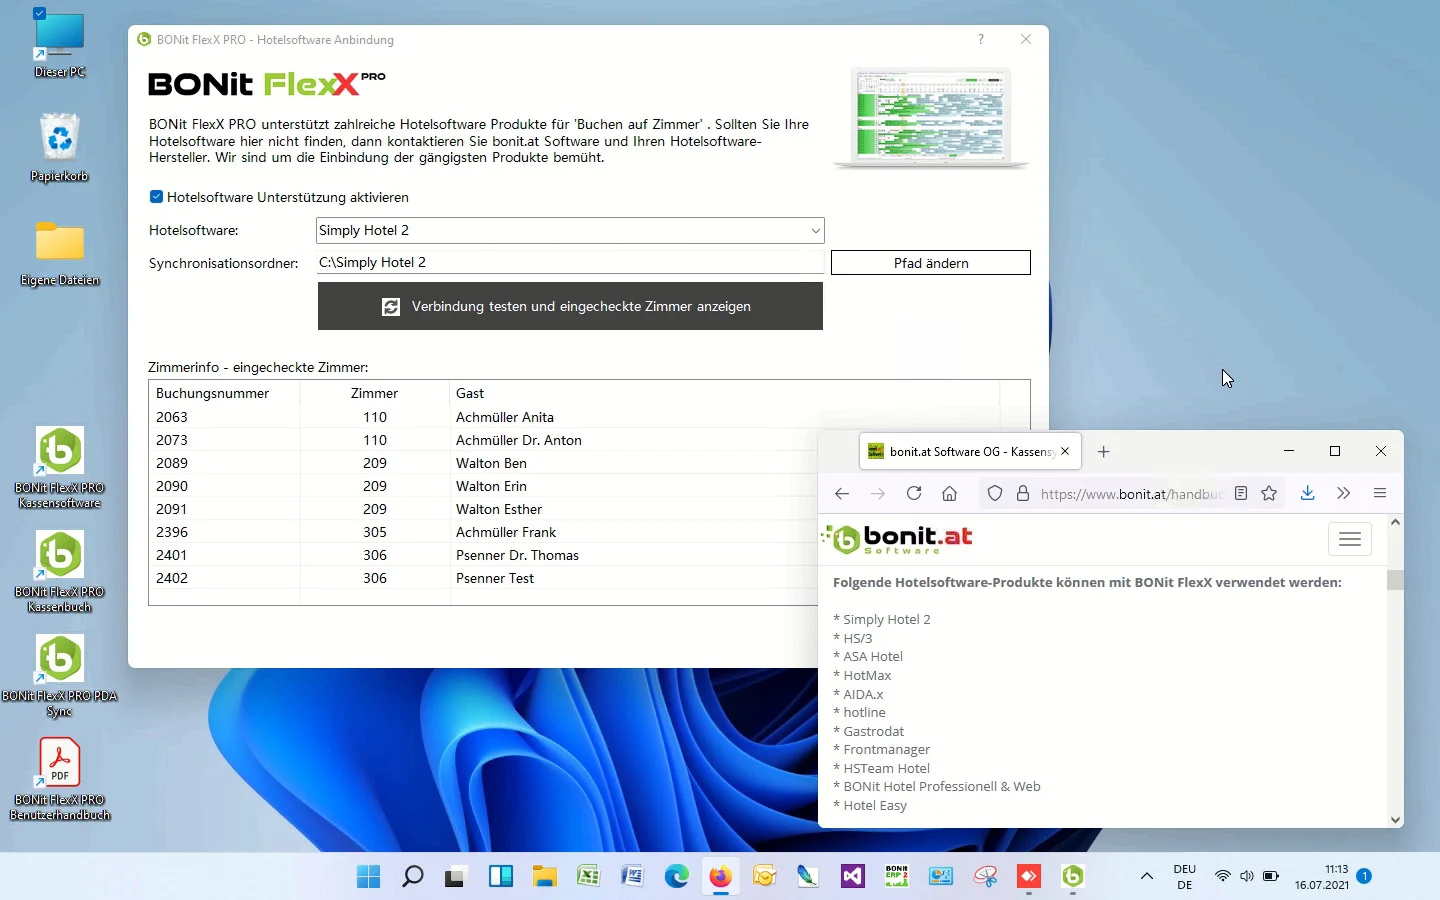Click the Pfad ändern button
This screenshot has width=1440, height=900.
930,263
